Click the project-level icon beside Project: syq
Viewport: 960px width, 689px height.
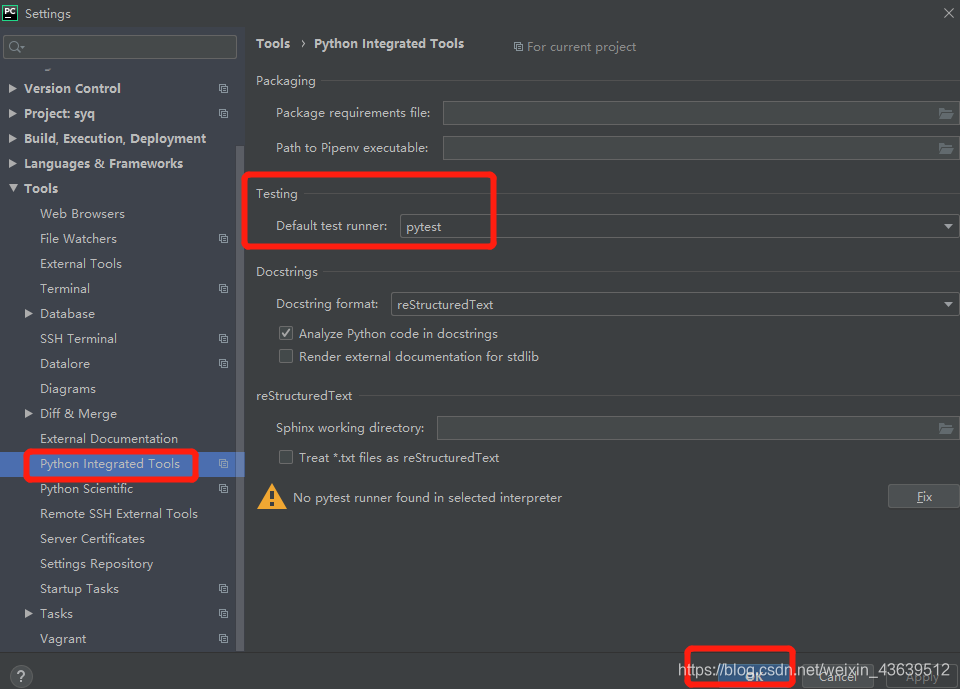pos(223,114)
